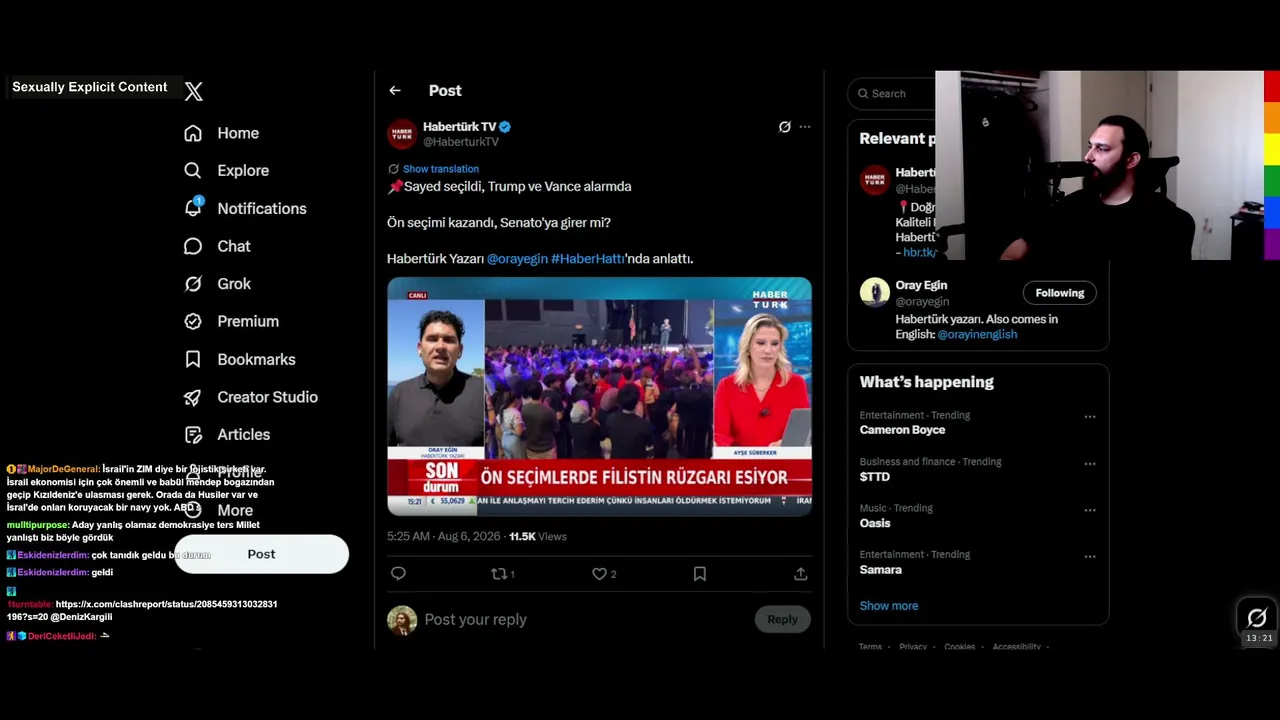Click the 11.5K Views count

click(538, 537)
